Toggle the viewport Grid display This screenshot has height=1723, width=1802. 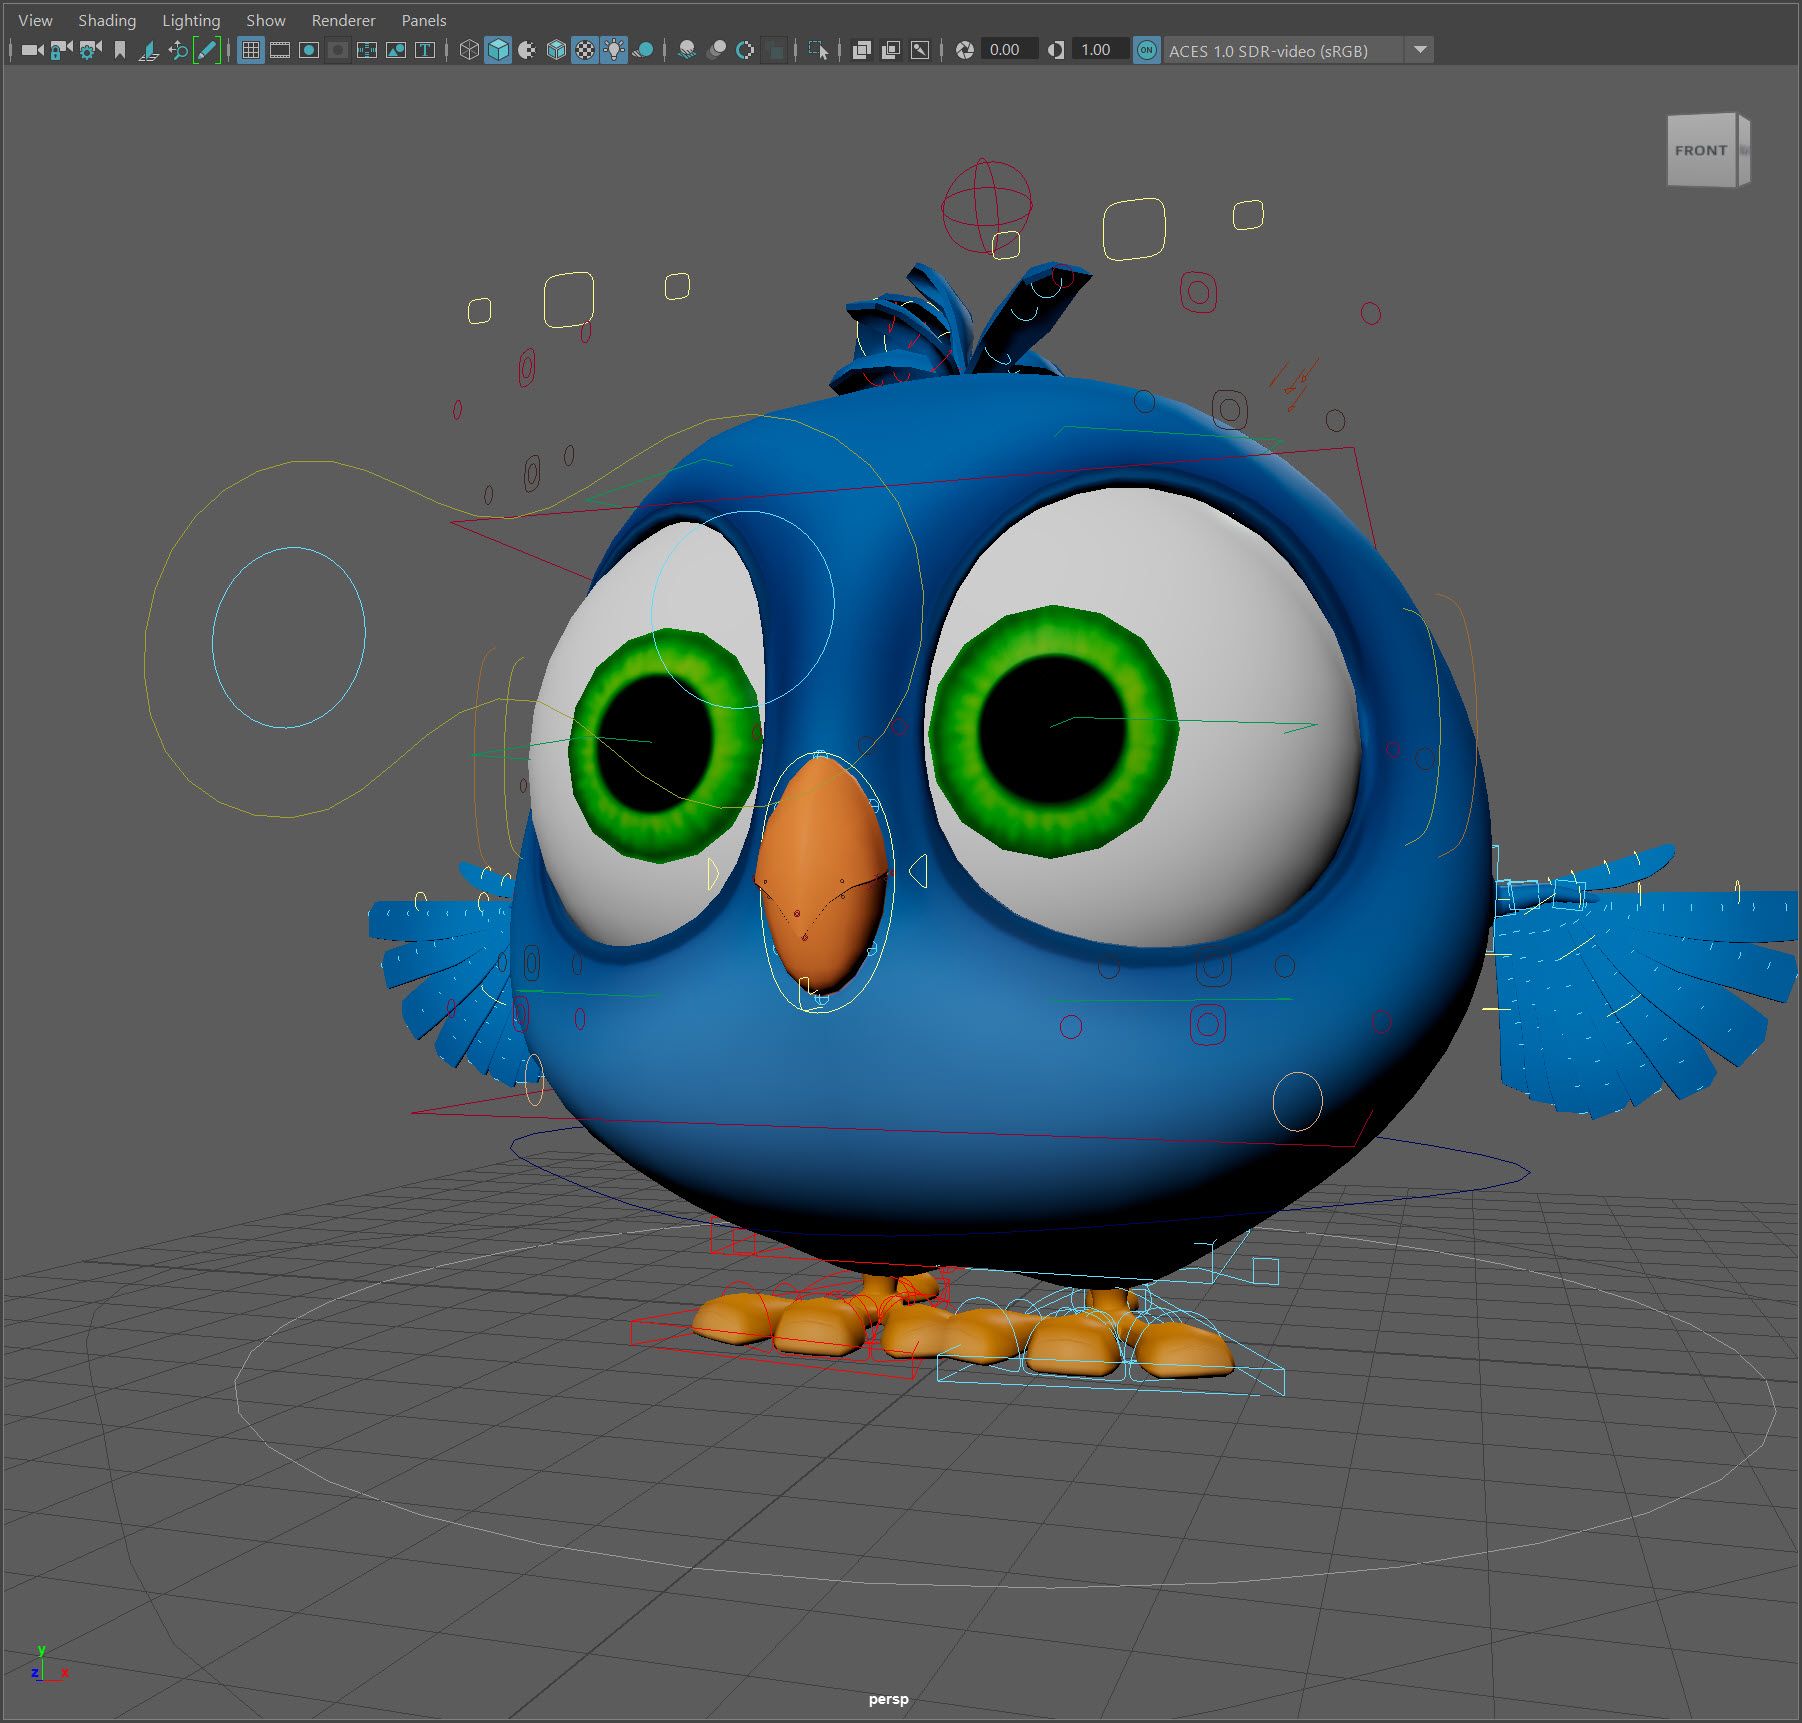pyautogui.click(x=251, y=50)
